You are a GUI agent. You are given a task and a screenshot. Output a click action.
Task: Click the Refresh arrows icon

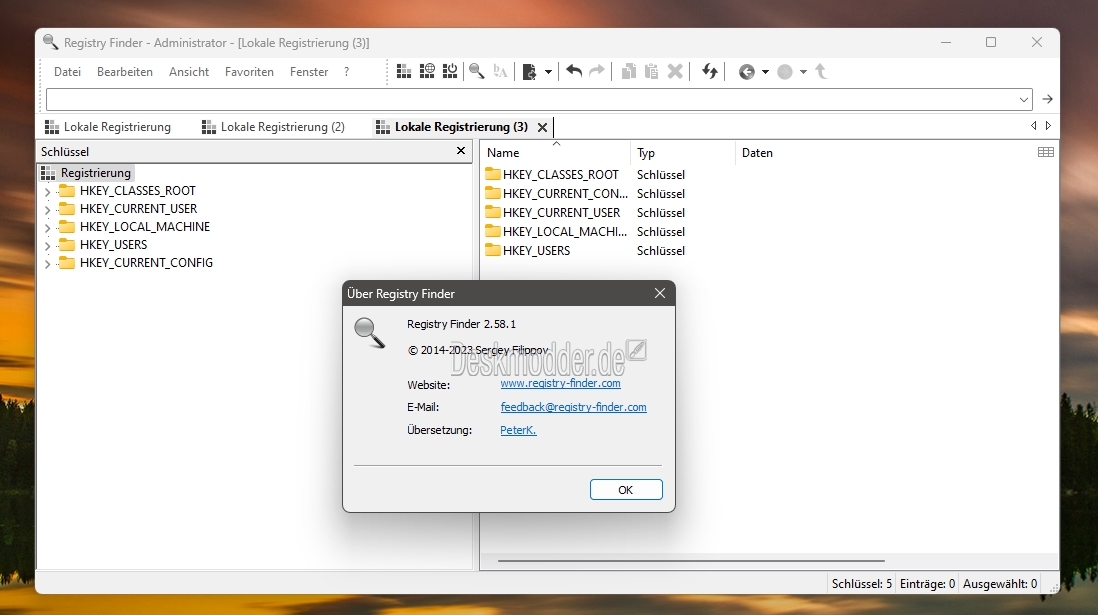pyautogui.click(x=709, y=71)
